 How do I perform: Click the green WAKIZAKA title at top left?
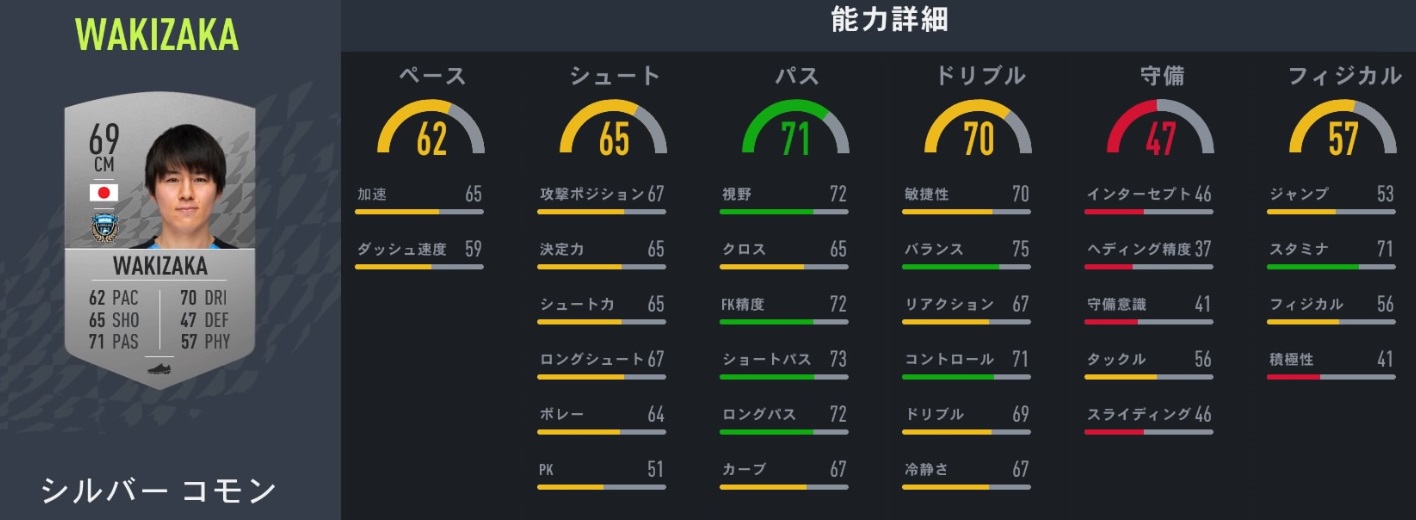point(157,36)
